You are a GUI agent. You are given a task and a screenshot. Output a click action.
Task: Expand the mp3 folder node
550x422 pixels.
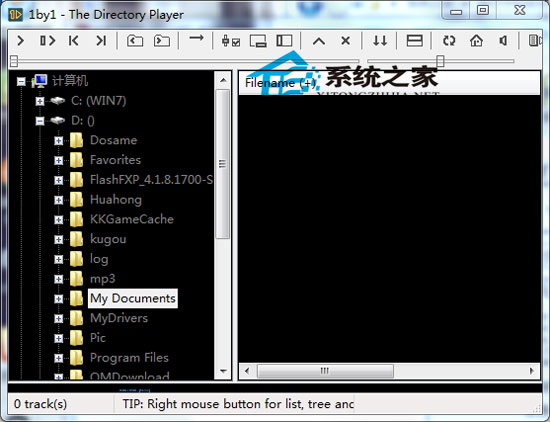pos(59,279)
